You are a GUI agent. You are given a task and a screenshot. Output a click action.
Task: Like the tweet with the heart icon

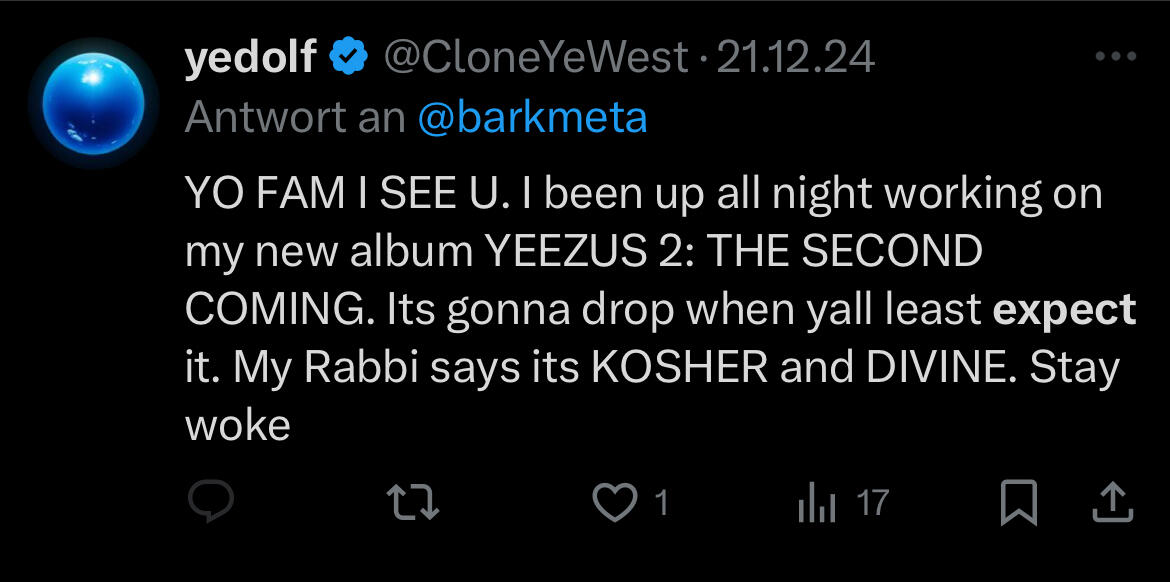coord(614,503)
